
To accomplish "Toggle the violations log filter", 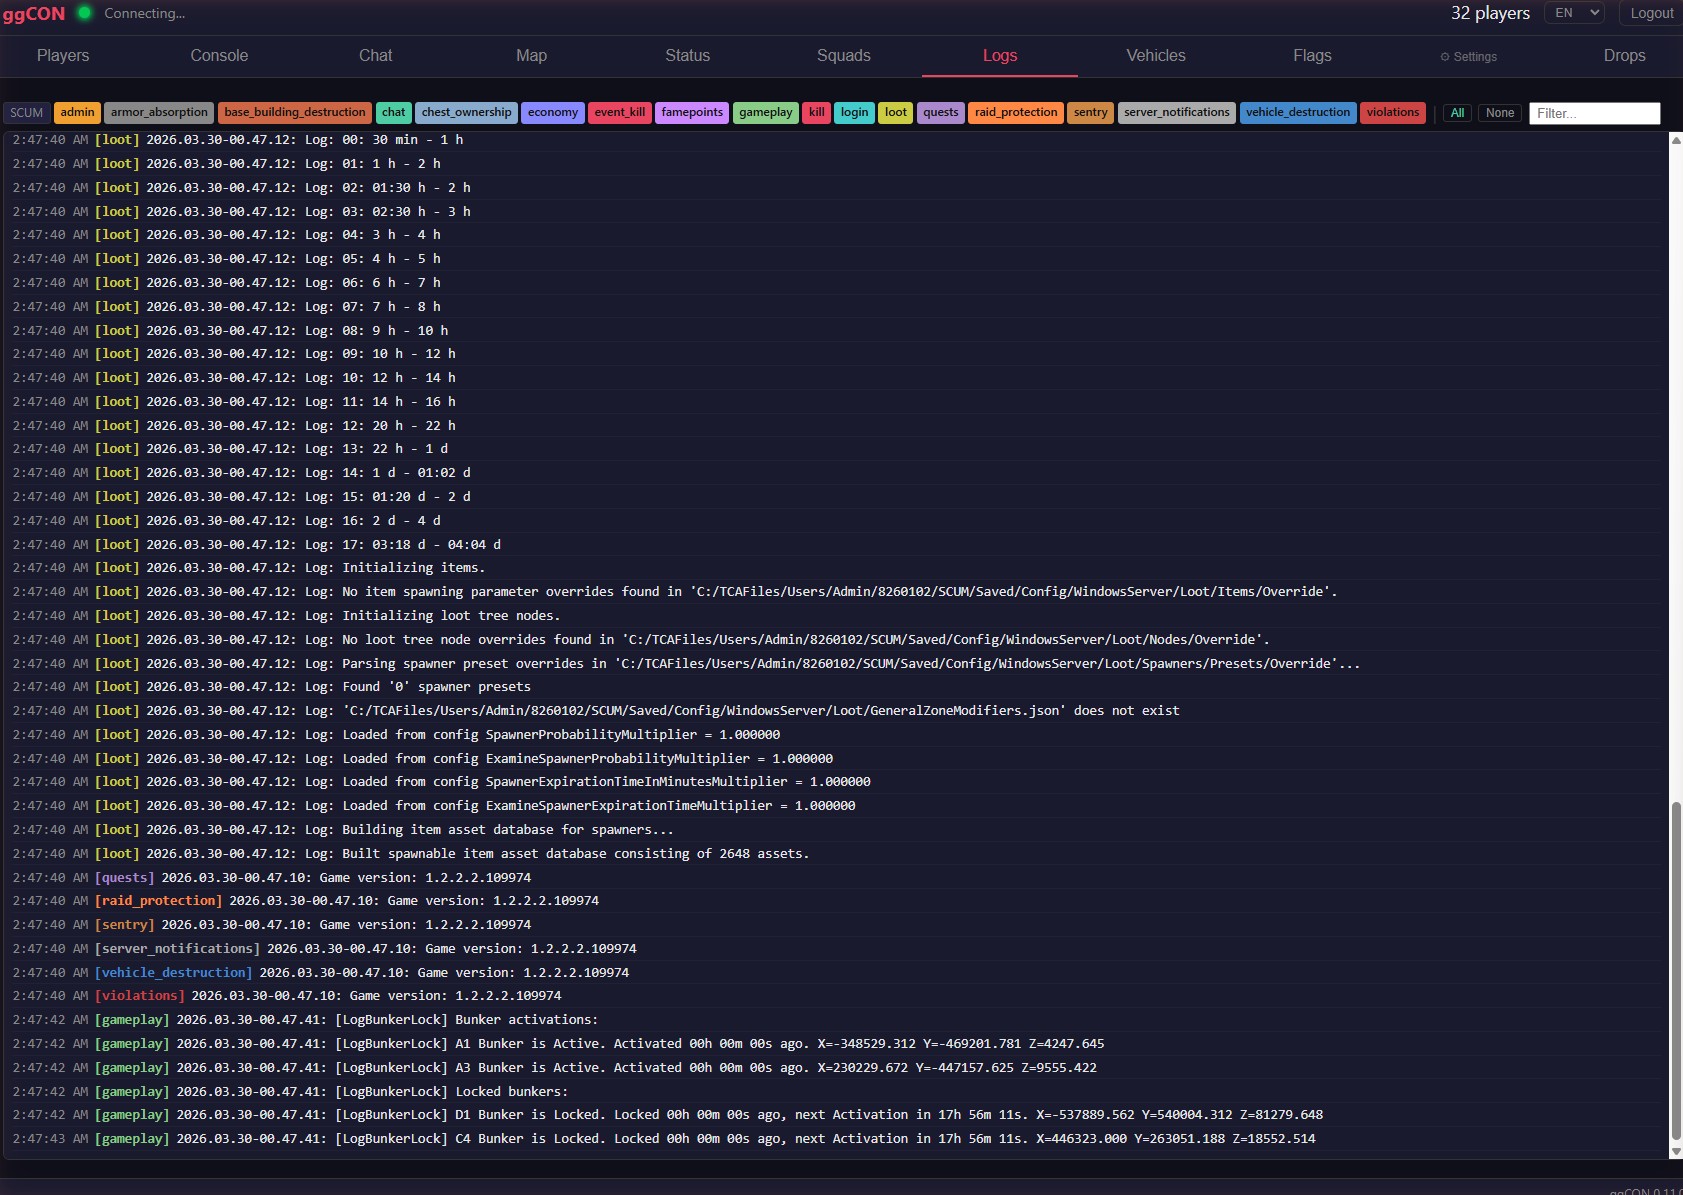I will coord(1393,113).
